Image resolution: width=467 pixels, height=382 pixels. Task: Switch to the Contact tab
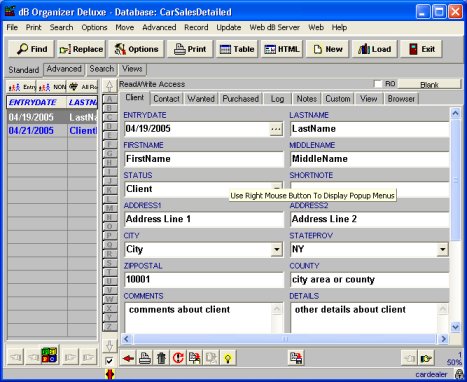[166, 99]
